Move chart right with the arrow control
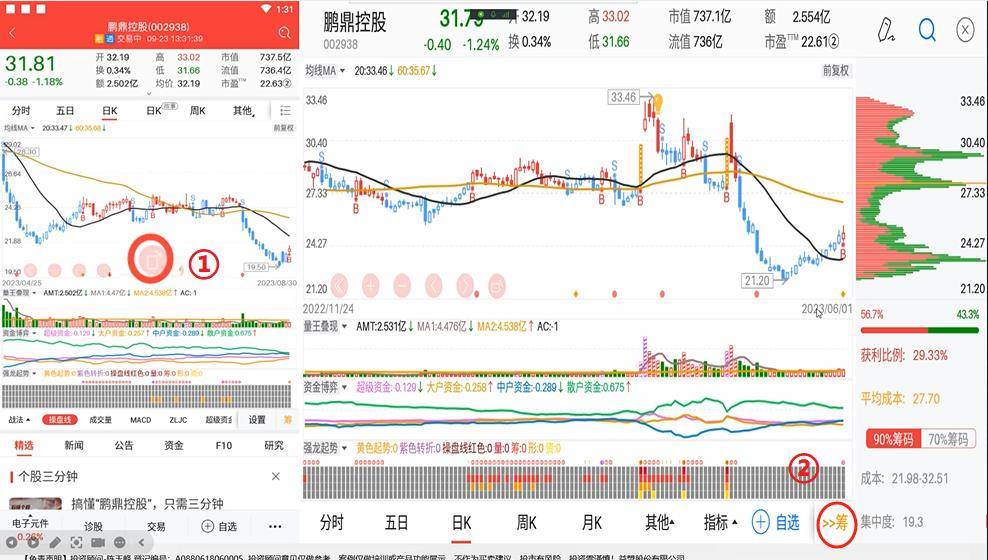Image resolution: width=988 pixels, height=560 pixels. click(x=465, y=285)
